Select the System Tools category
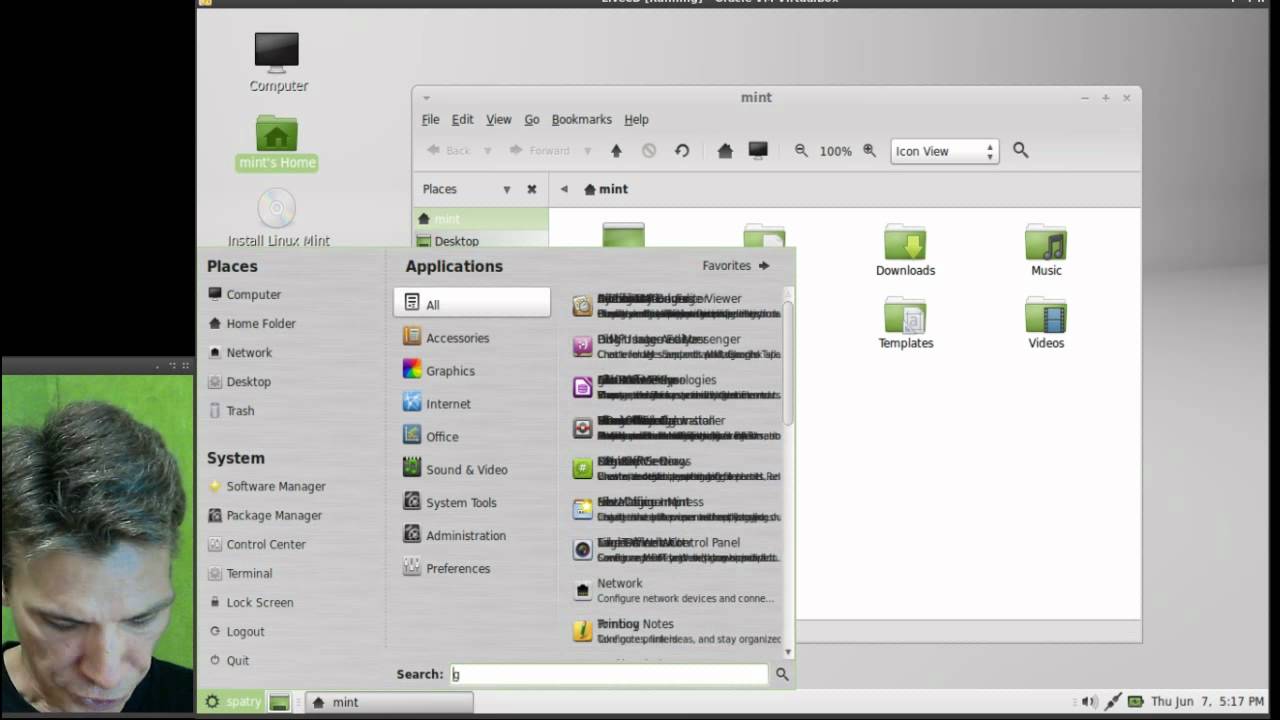The width and height of the screenshot is (1280, 720). click(x=472, y=502)
